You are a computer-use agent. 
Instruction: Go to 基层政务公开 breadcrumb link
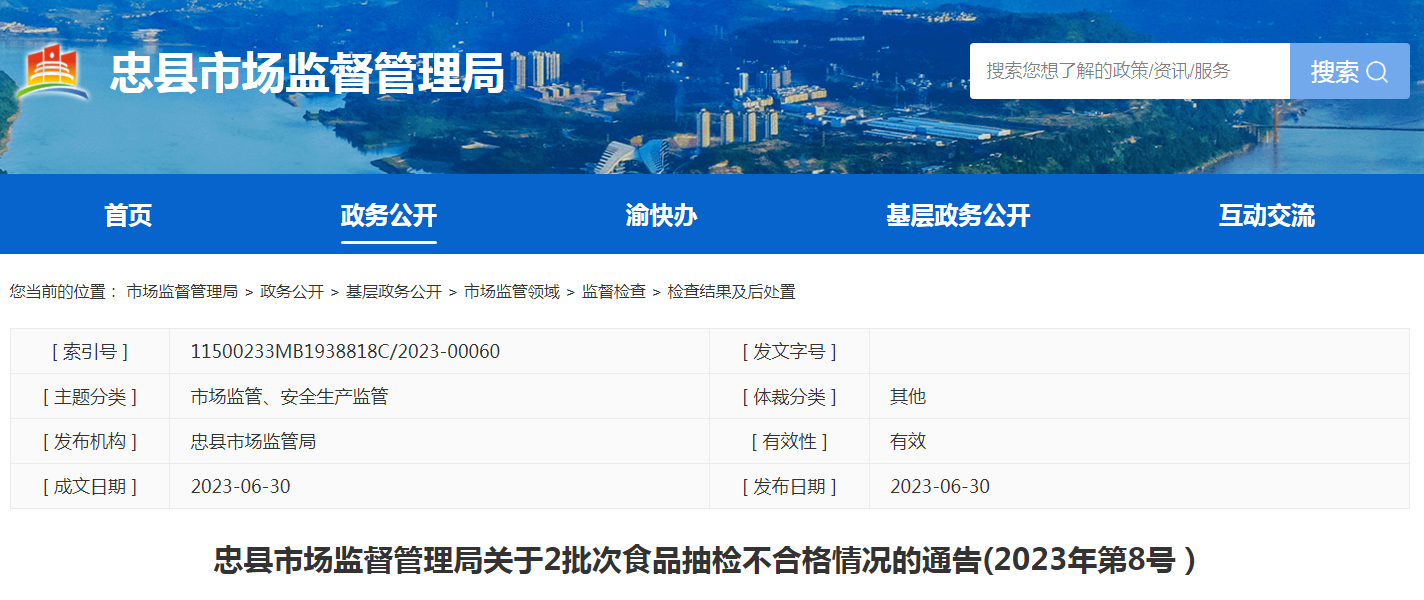(x=394, y=292)
